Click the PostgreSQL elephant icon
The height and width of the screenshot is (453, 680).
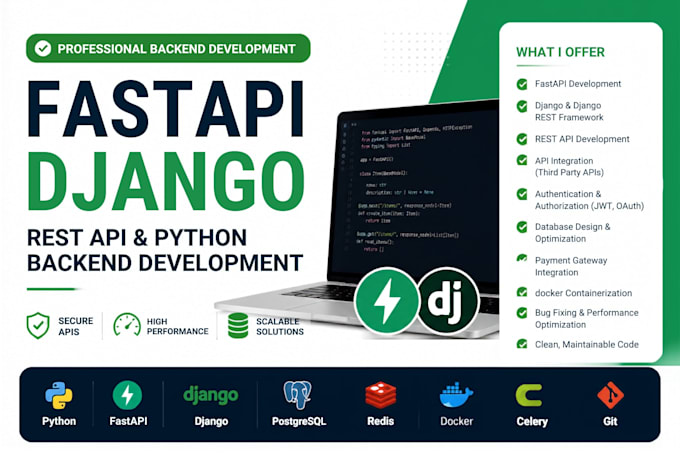pos(298,395)
